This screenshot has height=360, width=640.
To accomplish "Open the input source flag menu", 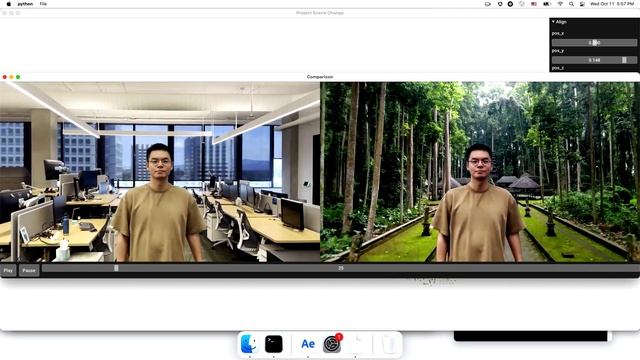I will click(534, 4).
